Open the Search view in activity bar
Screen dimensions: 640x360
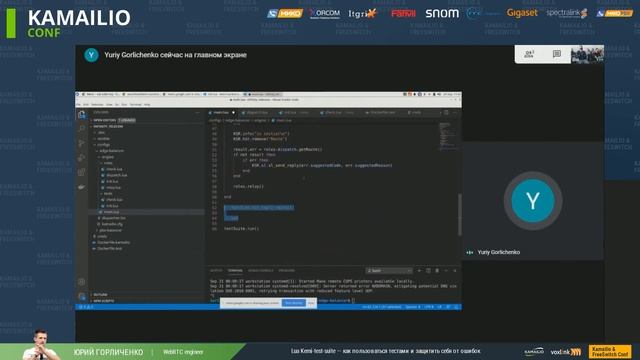82,129
